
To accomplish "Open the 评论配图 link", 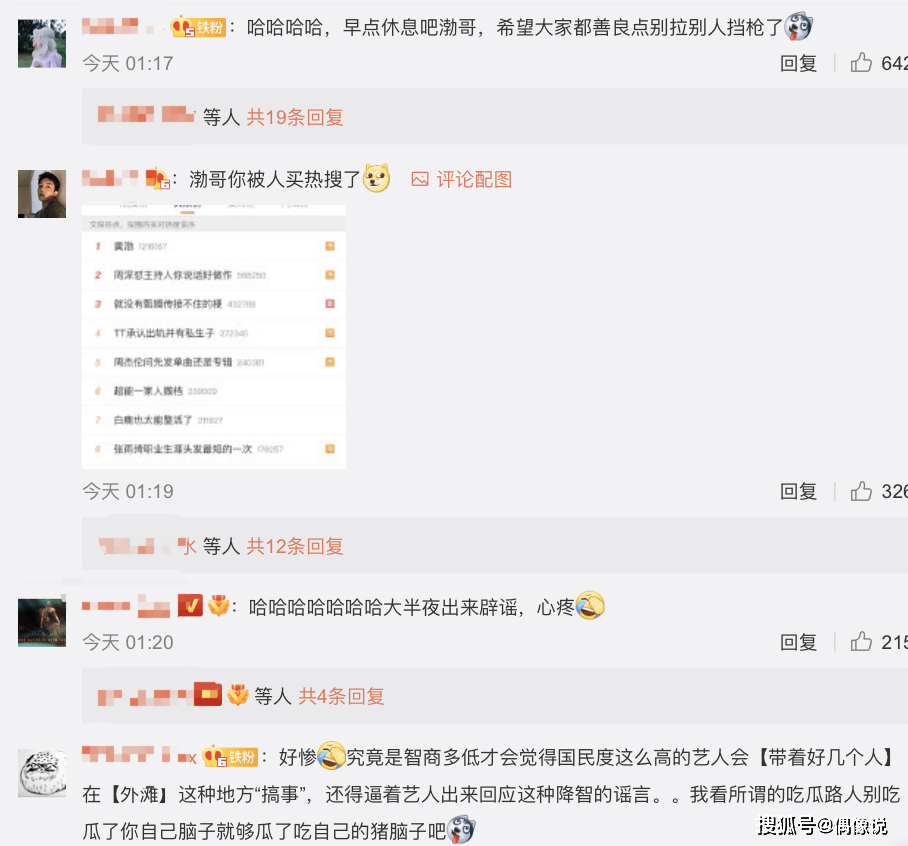I will (474, 180).
